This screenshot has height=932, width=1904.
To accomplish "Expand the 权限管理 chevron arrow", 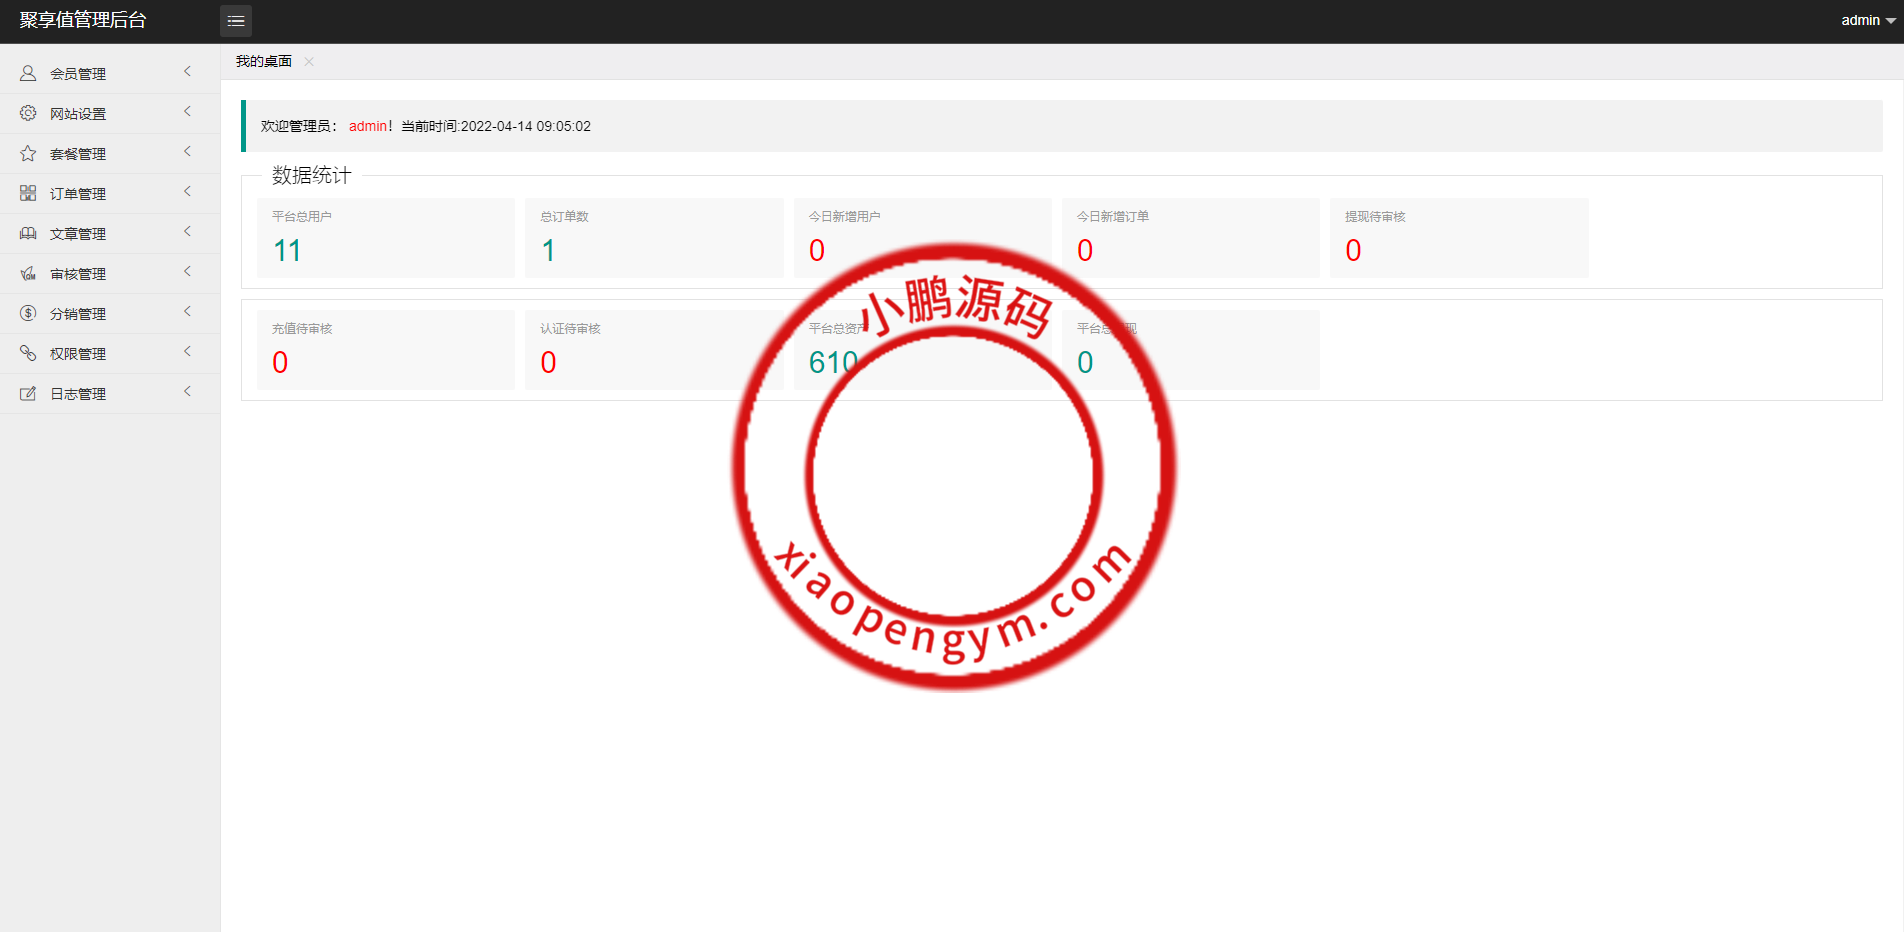I will tap(187, 352).
